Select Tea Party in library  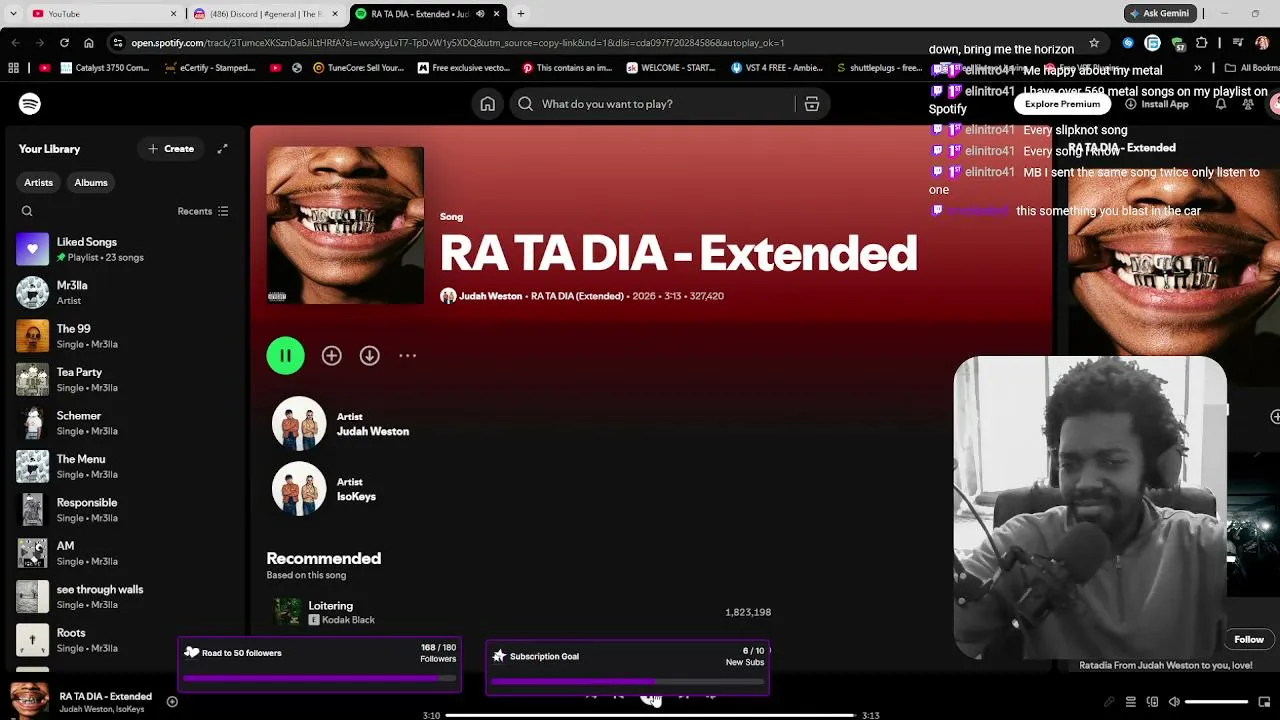125,379
